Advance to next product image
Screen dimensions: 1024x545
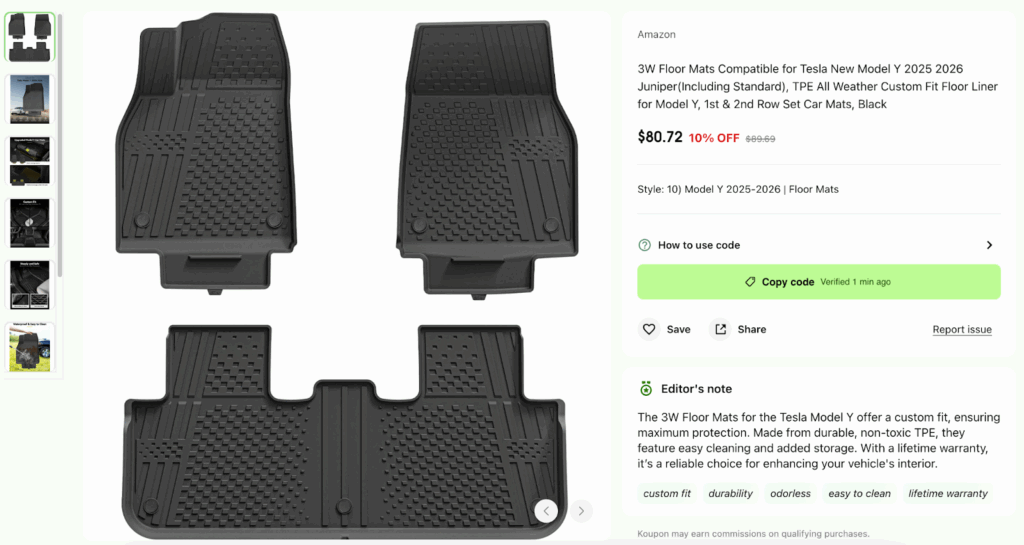(x=581, y=511)
